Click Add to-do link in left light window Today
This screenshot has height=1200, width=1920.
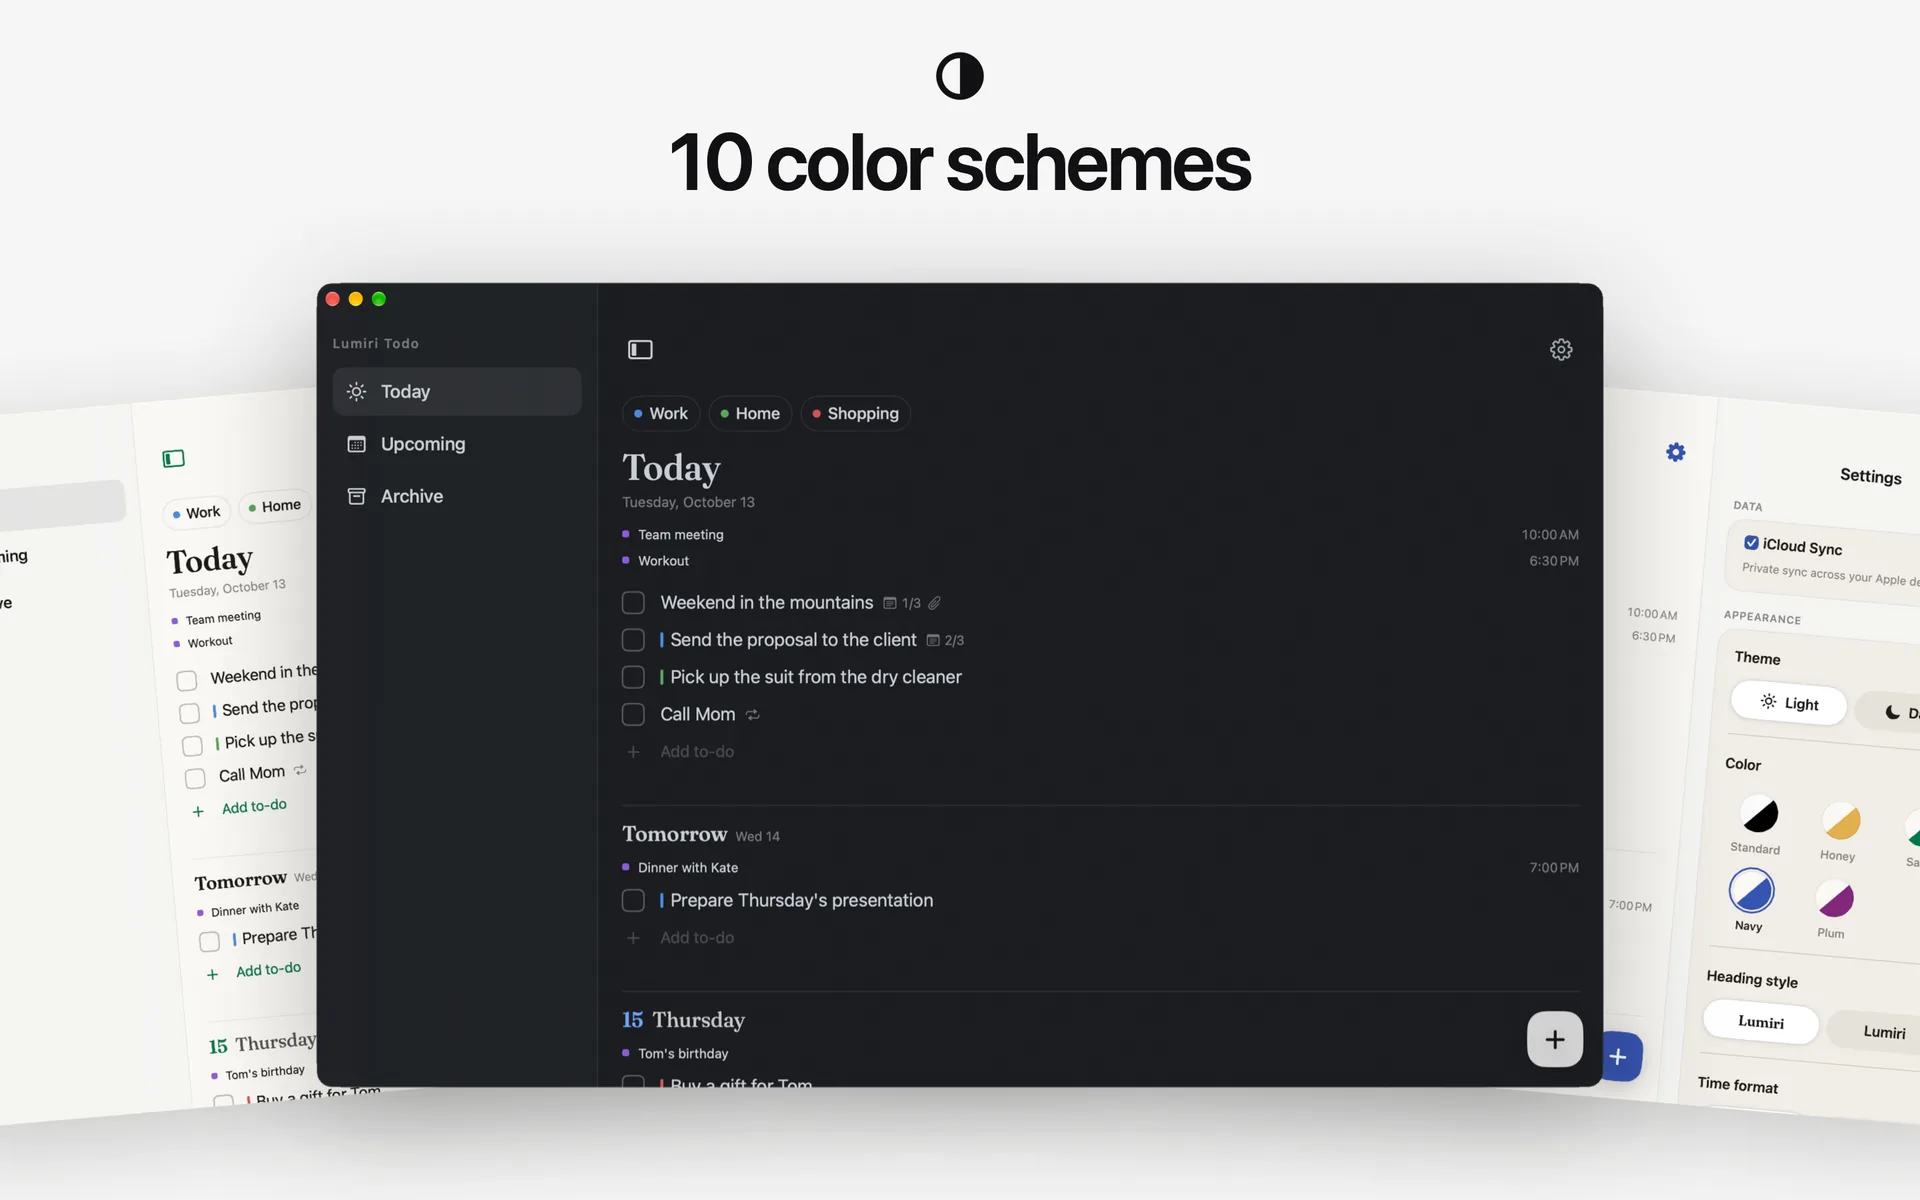[254, 807]
